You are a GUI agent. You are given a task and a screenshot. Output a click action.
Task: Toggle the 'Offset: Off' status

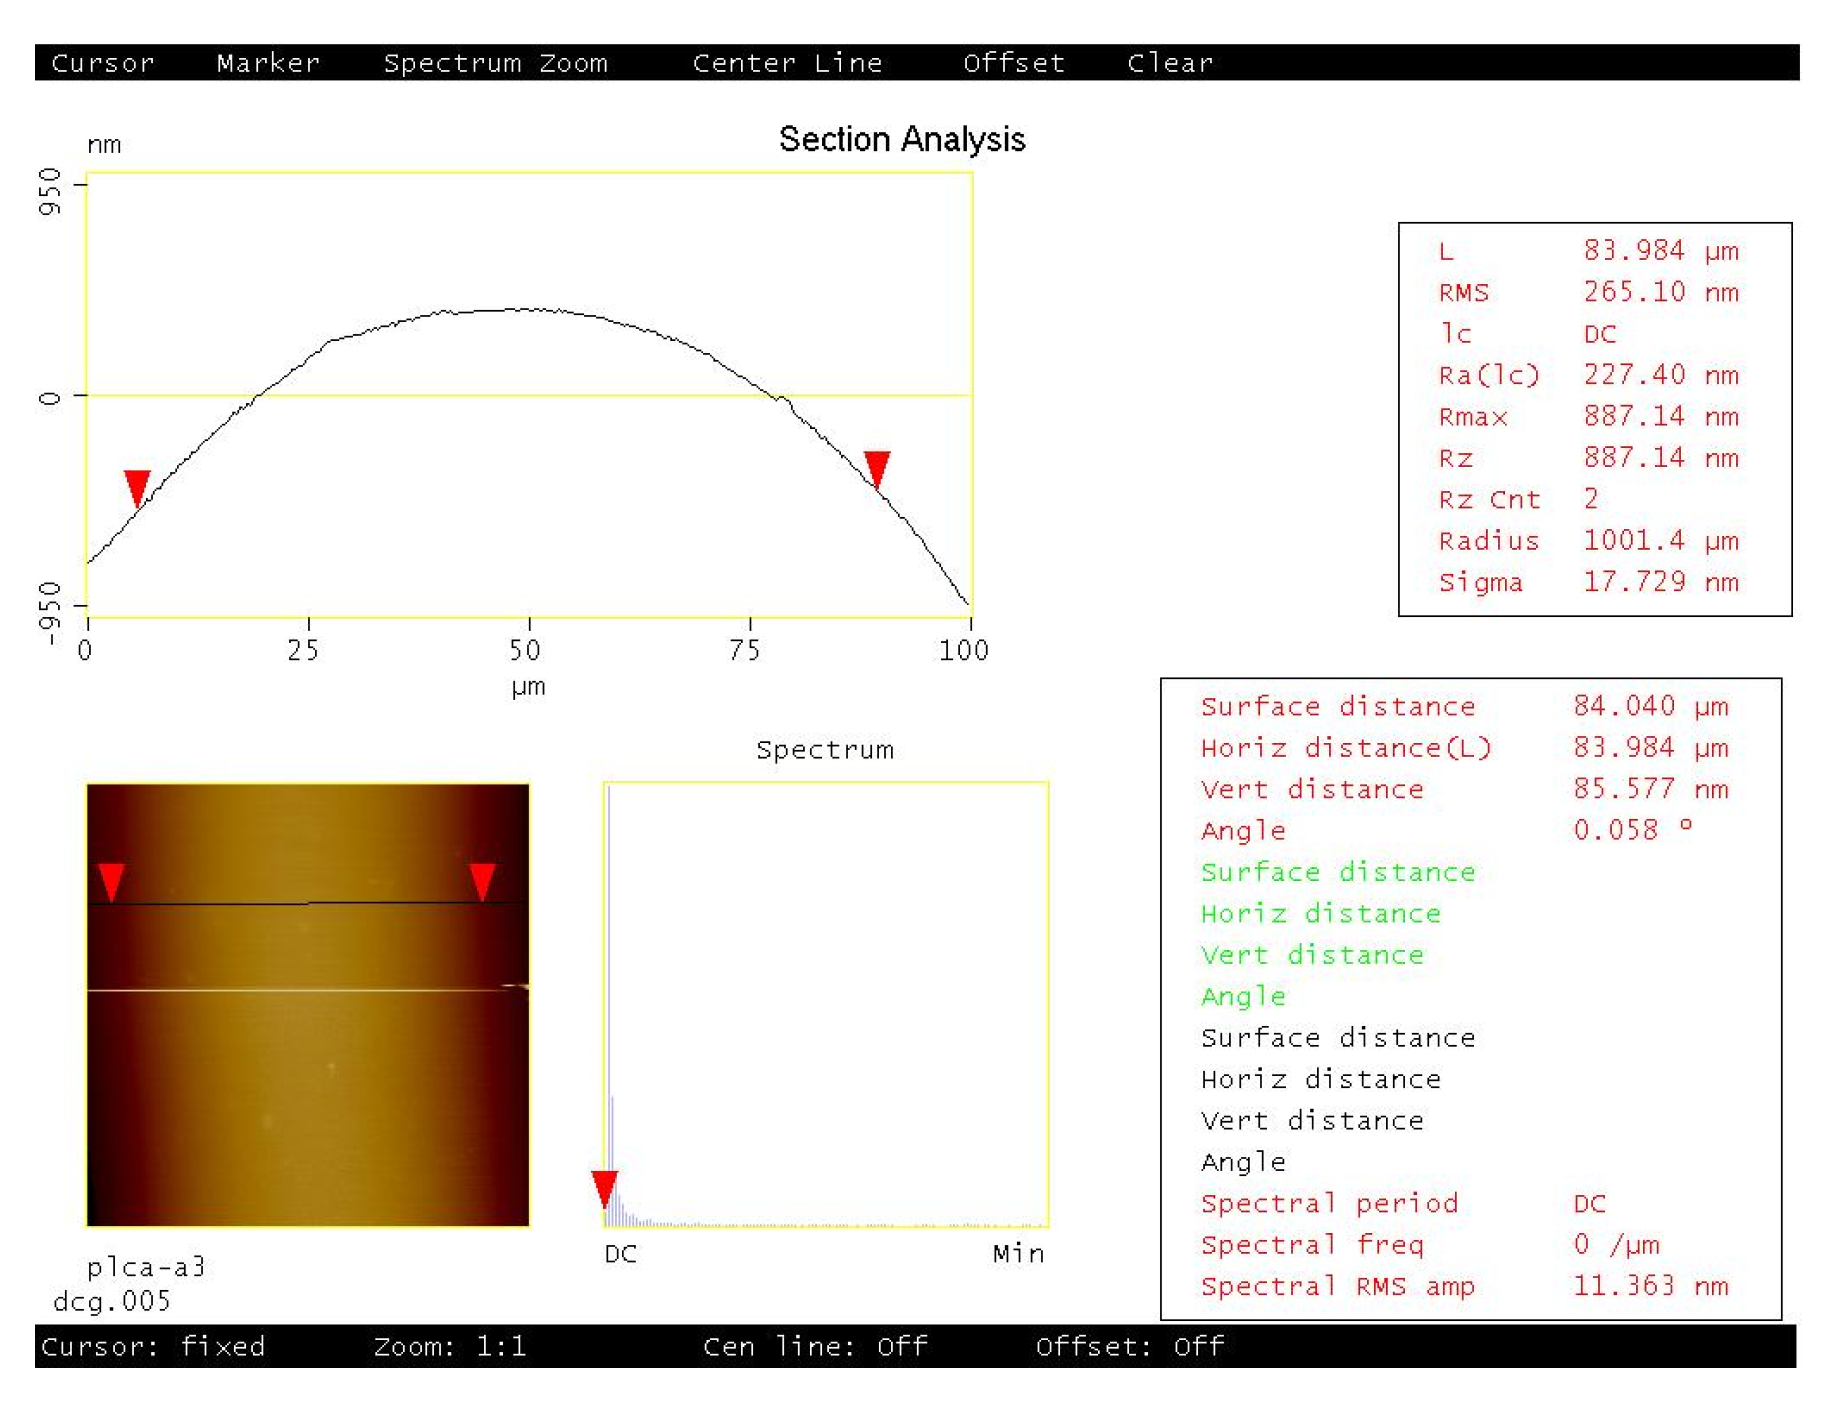(1129, 1346)
